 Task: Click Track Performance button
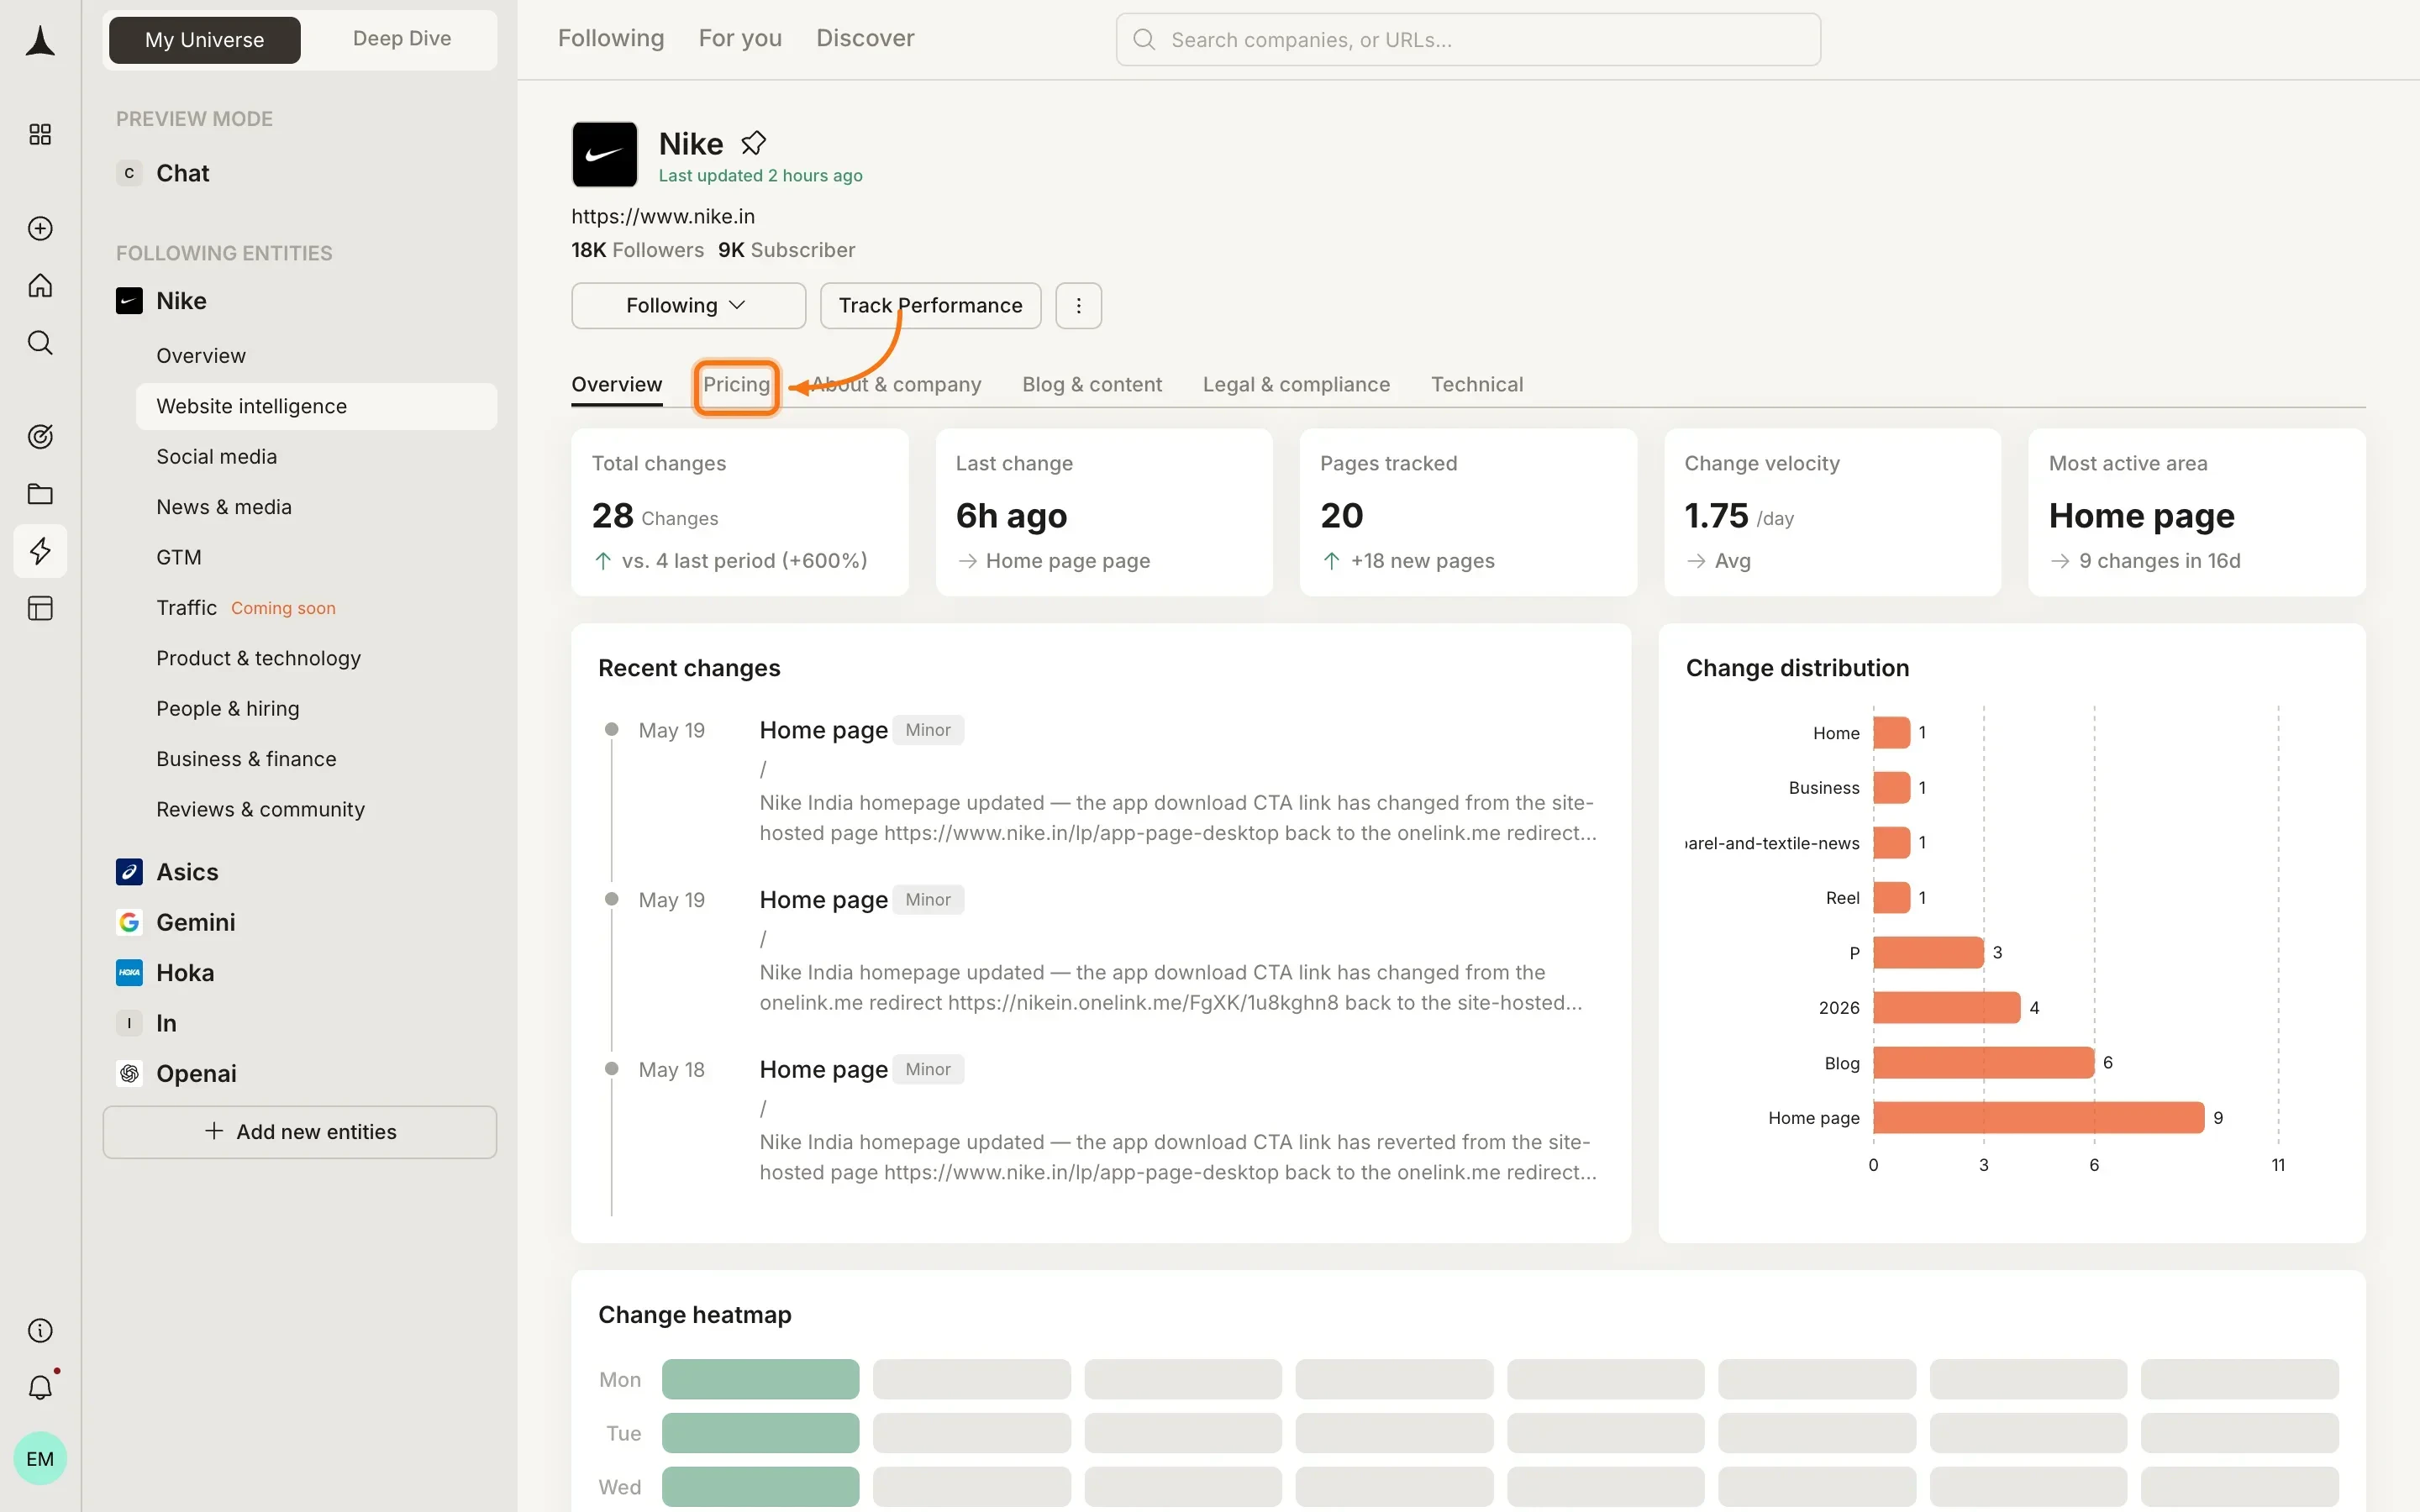930,305
